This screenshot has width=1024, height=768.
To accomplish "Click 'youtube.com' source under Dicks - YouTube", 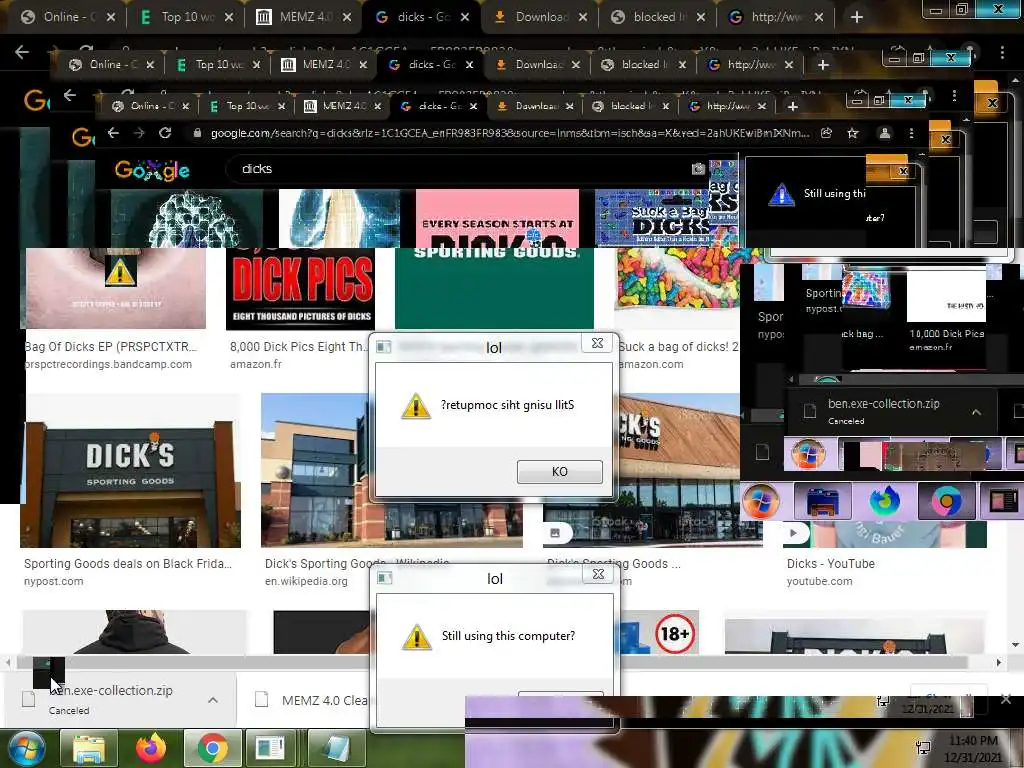I will tap(820, 581).
